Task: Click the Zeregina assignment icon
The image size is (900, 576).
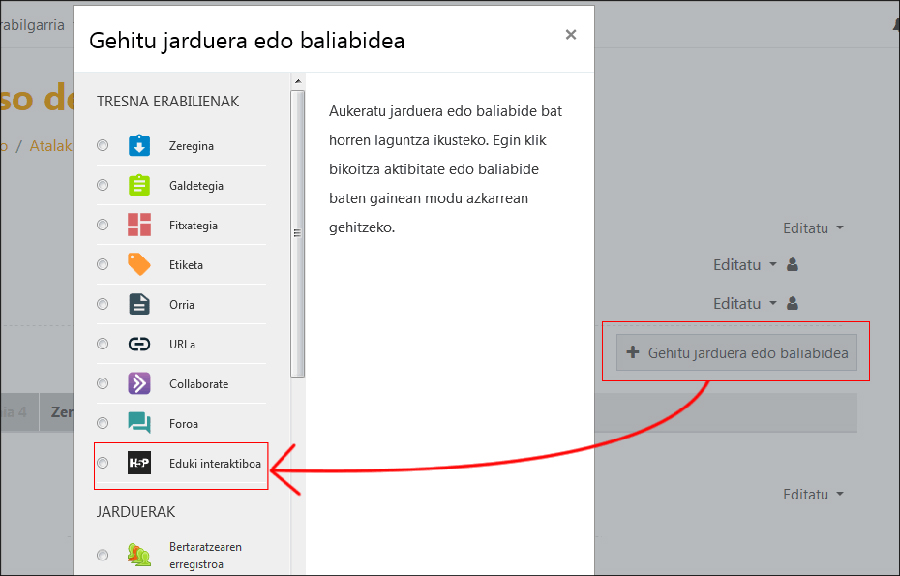Action: coord(139,146)
